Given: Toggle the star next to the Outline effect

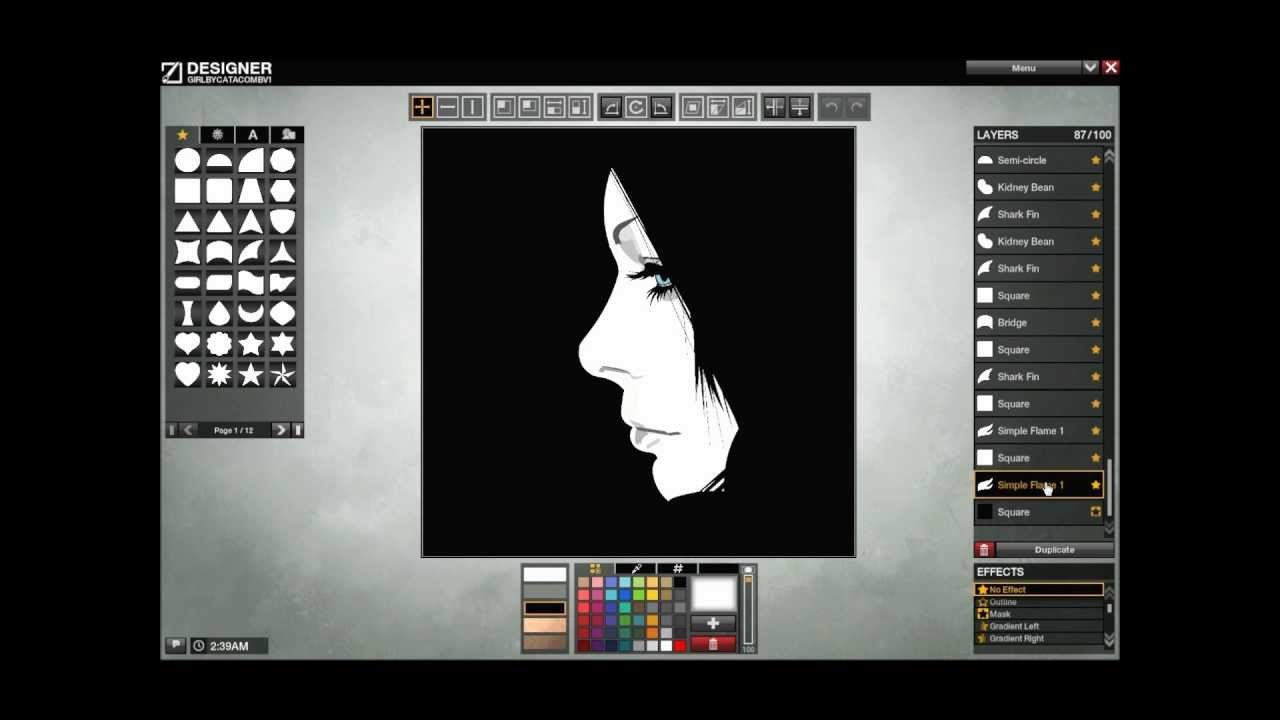Looking at the screenshot, I should (x=984, y=601).
